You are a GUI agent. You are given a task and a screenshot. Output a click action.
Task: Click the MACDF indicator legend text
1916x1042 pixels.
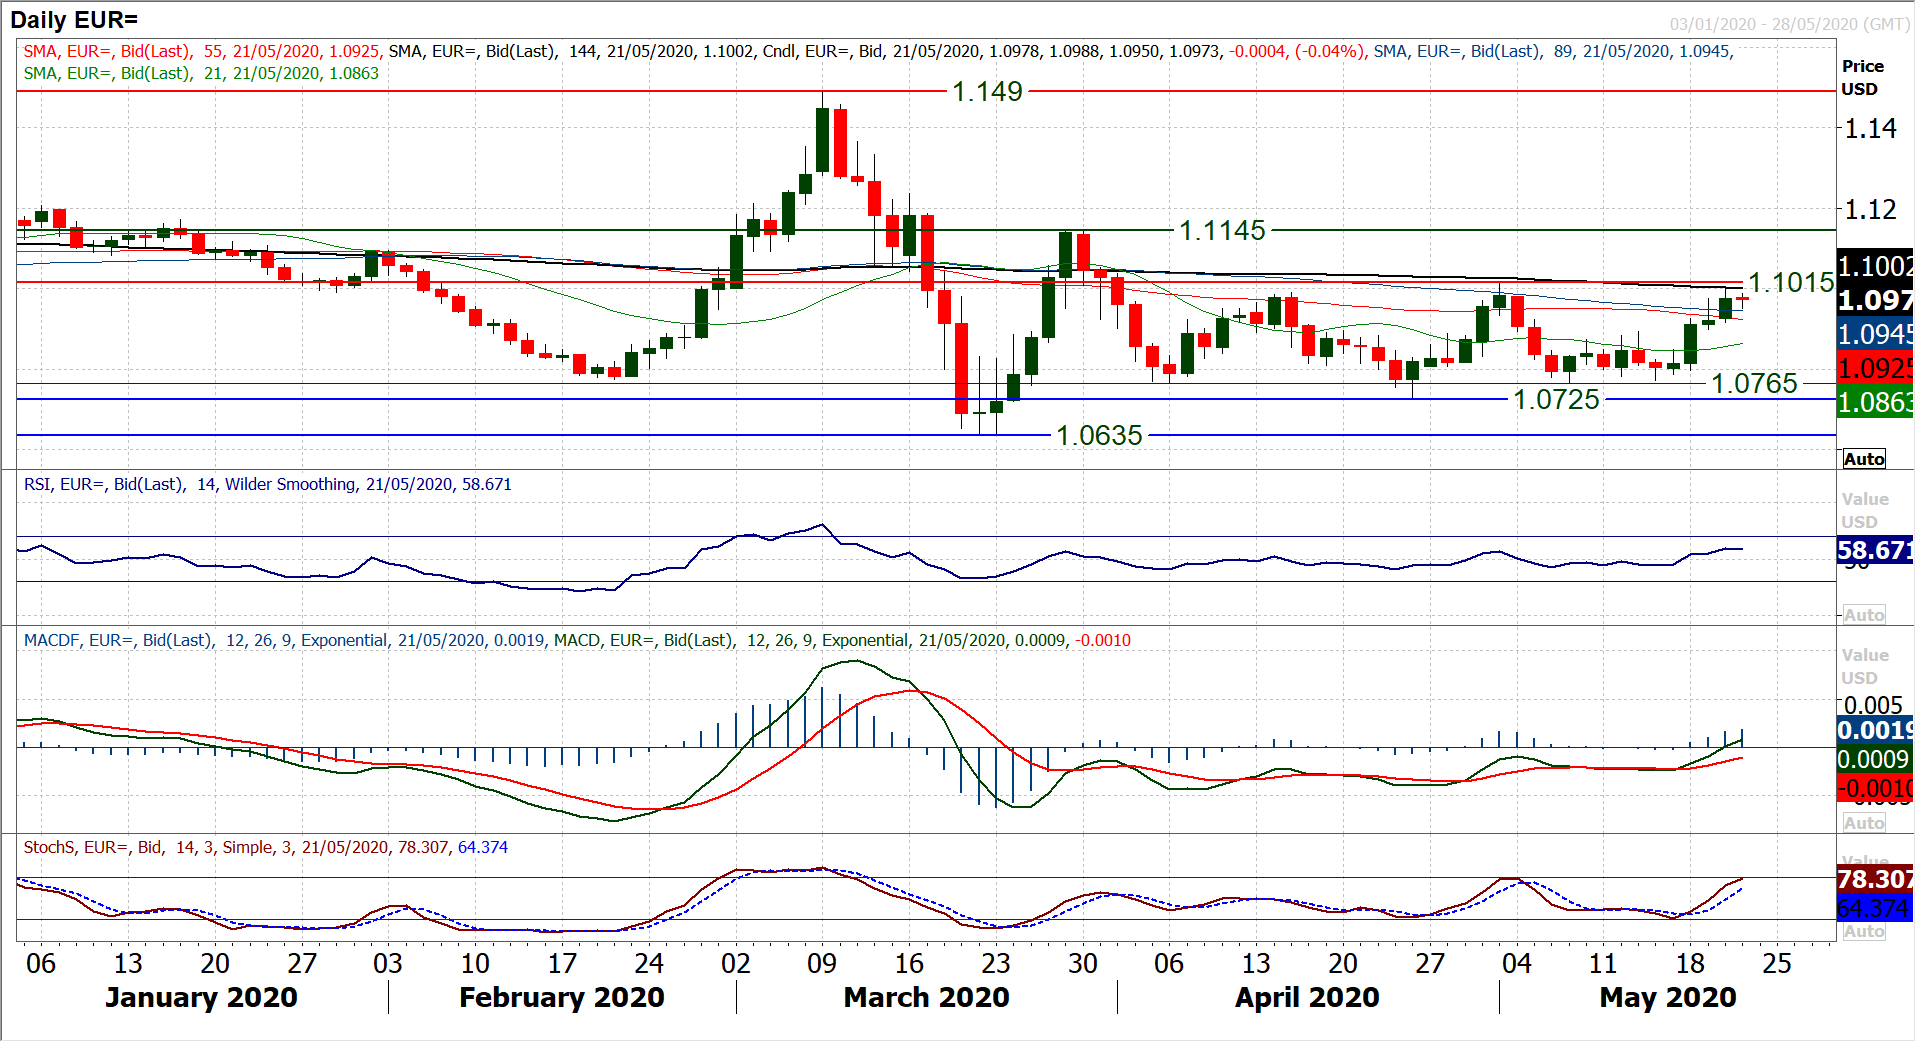pyautogui.click(x=577, y=641)
